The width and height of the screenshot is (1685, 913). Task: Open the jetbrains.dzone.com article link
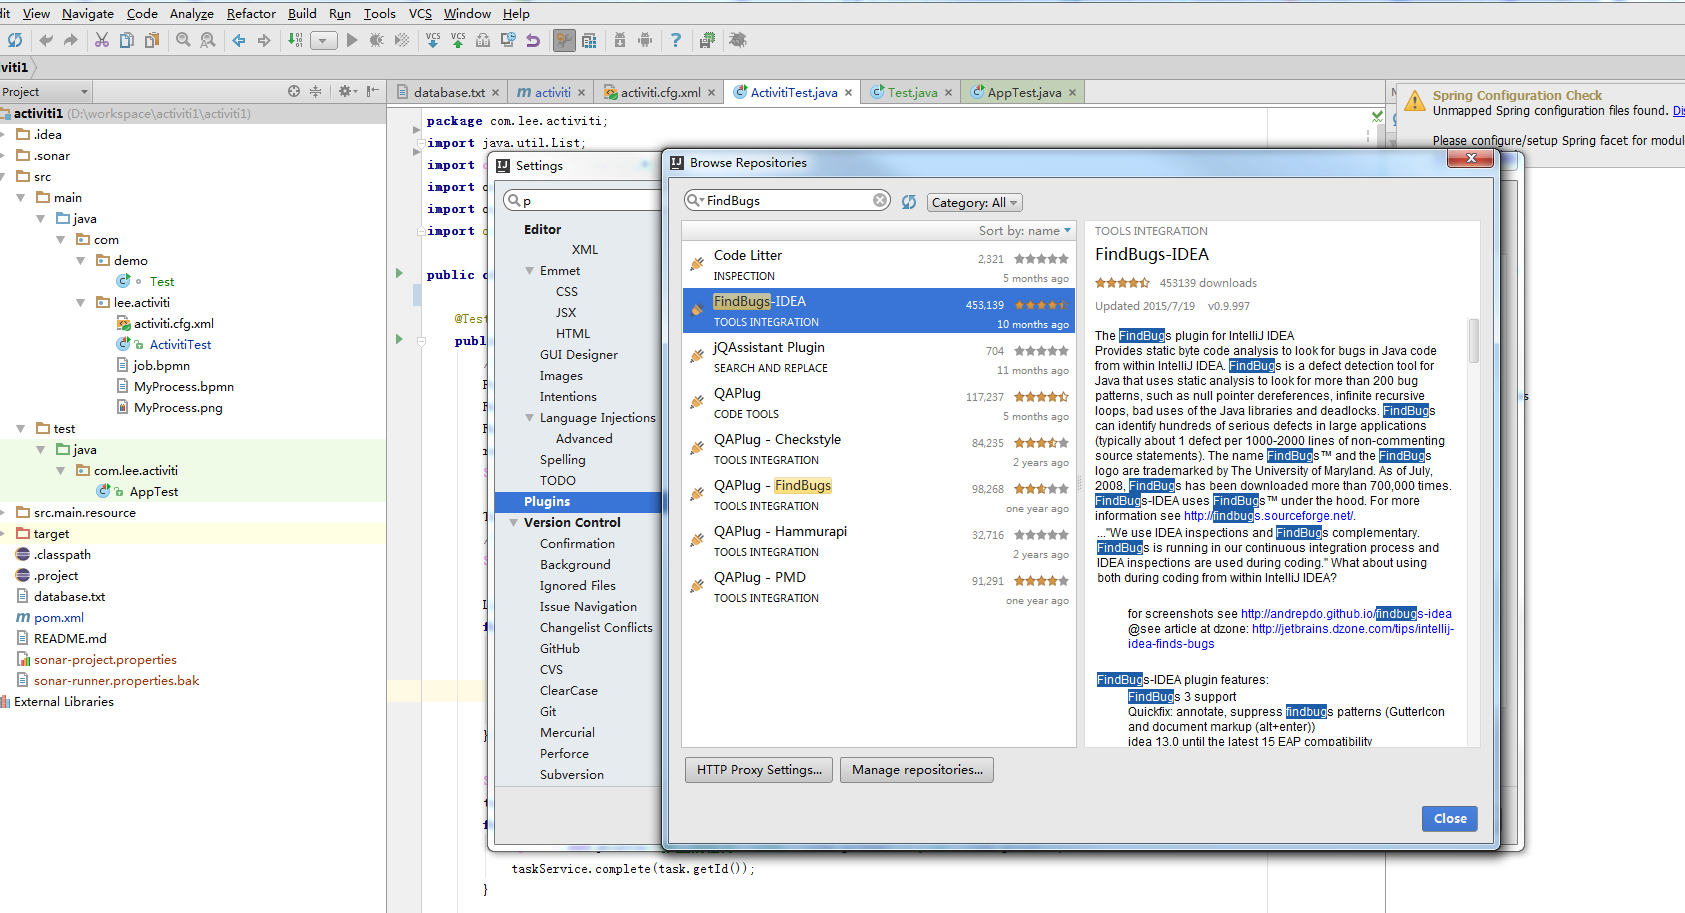pyautogui.click(x=1291, y=636)
